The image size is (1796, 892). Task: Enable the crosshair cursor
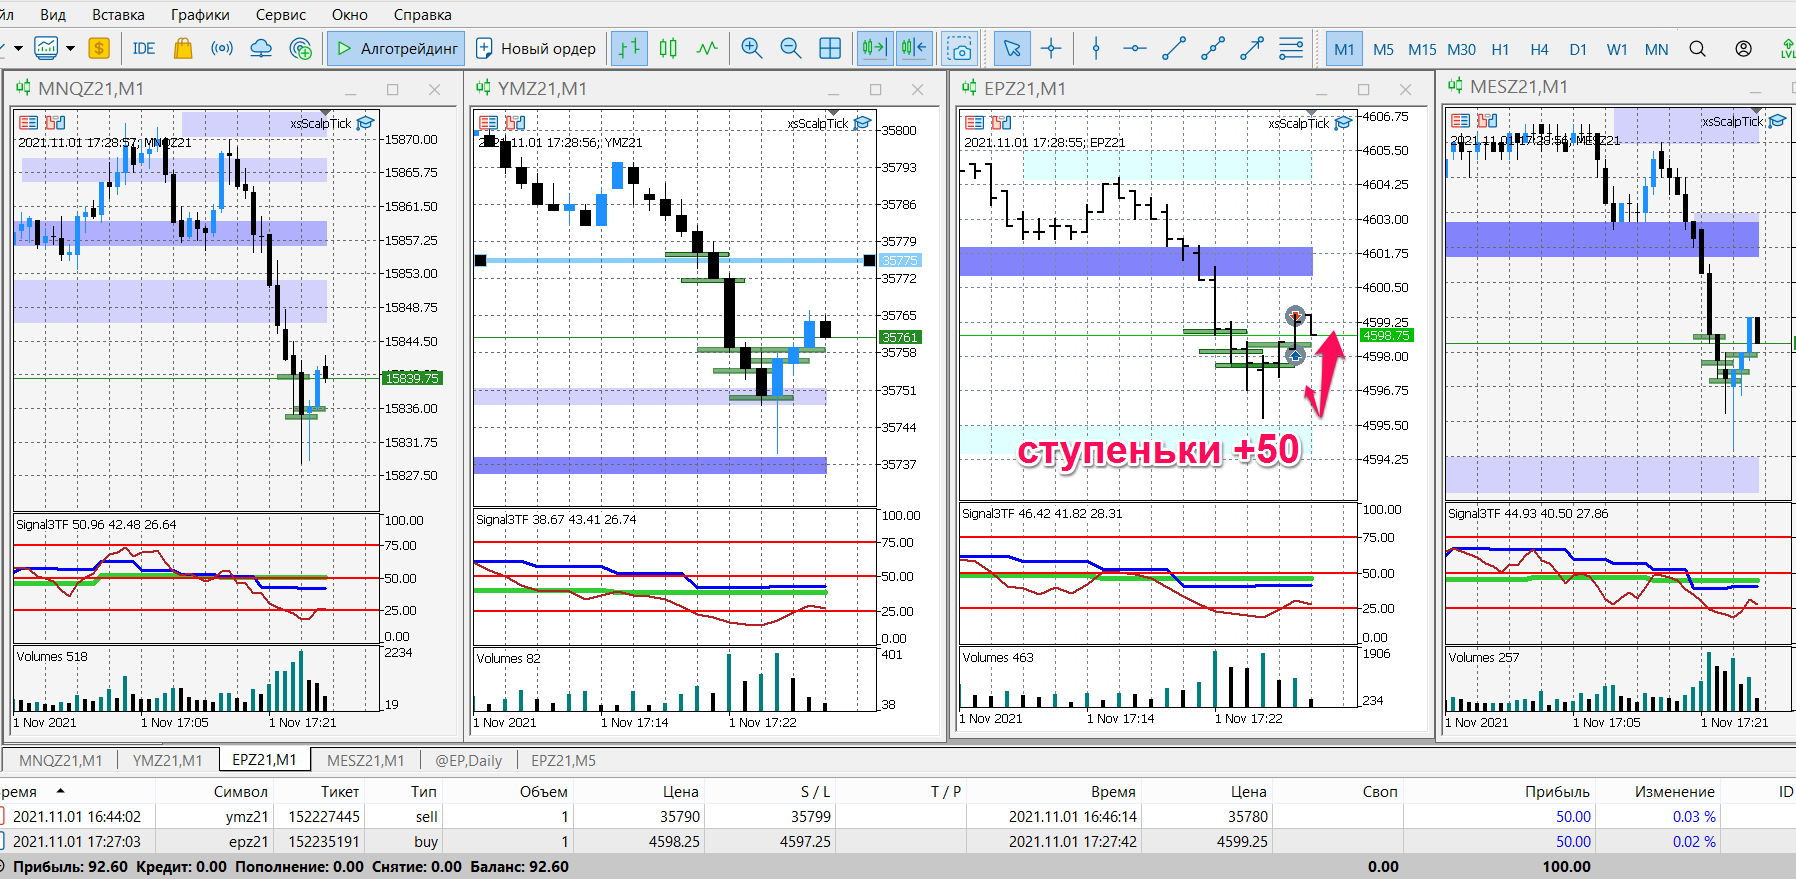coord(1051,48)
